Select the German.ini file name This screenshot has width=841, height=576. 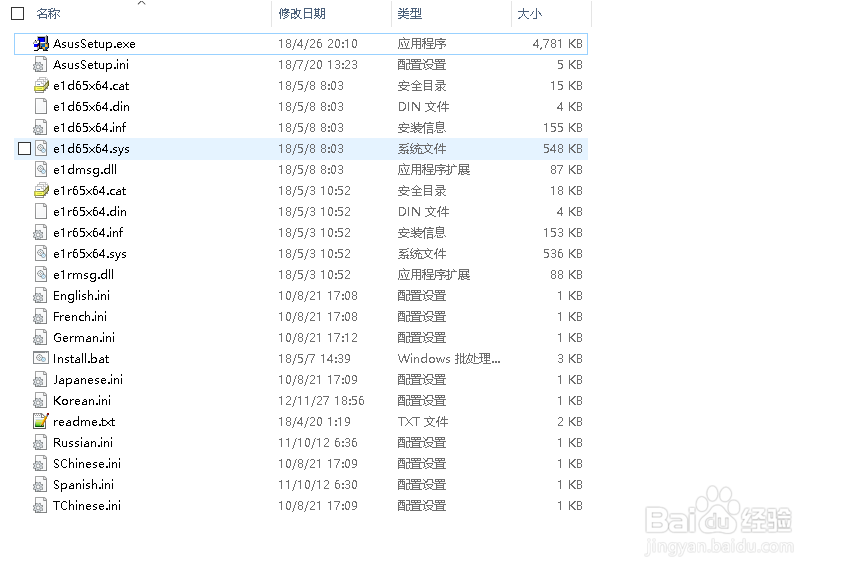tap(84, 337)
